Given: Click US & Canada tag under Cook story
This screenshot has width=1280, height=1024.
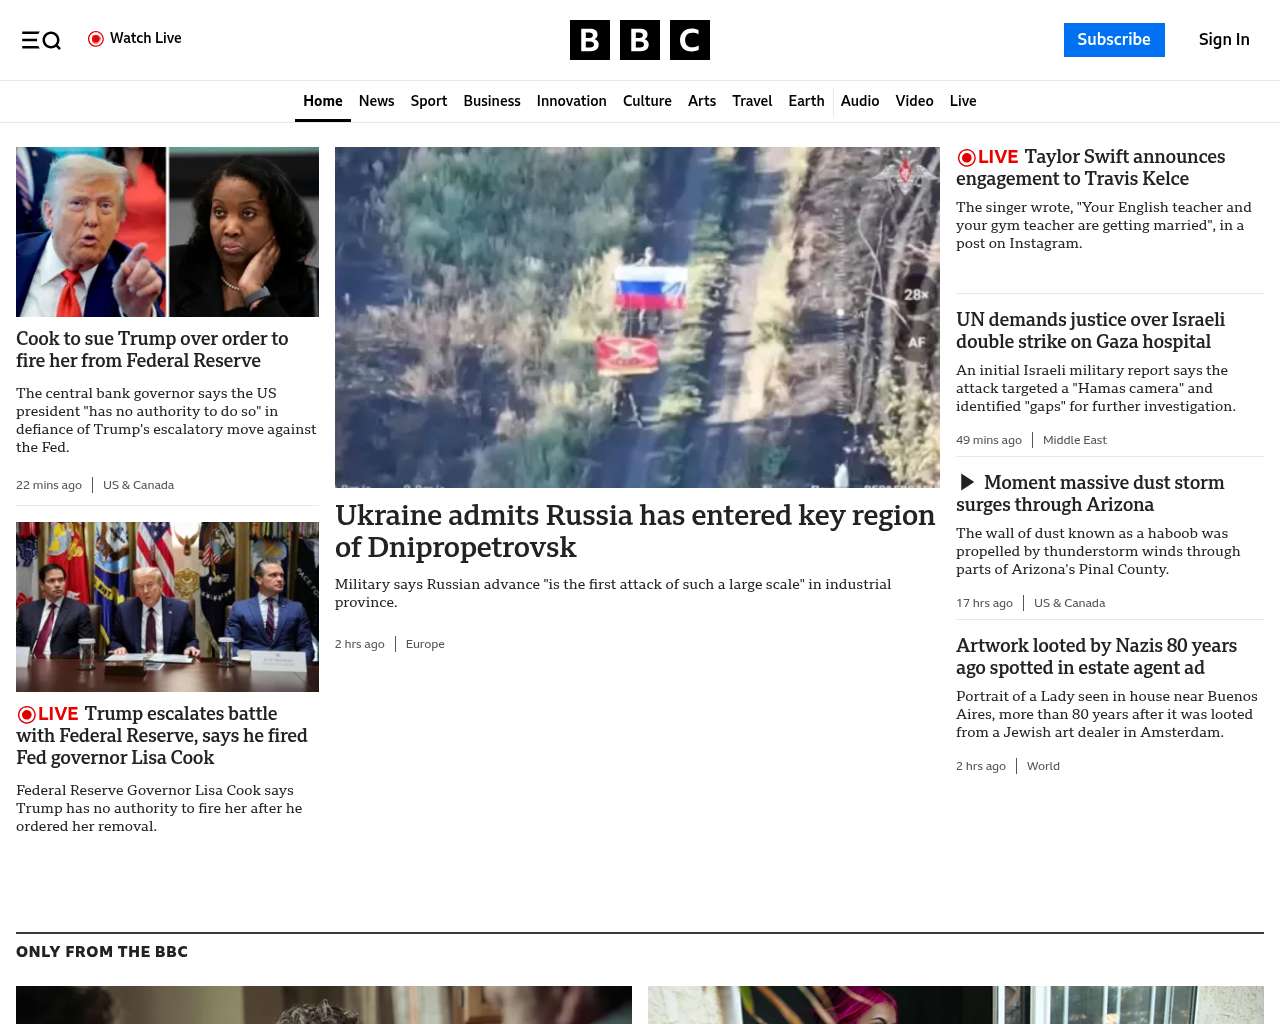Looking at the screenshot, I should 138,485.
